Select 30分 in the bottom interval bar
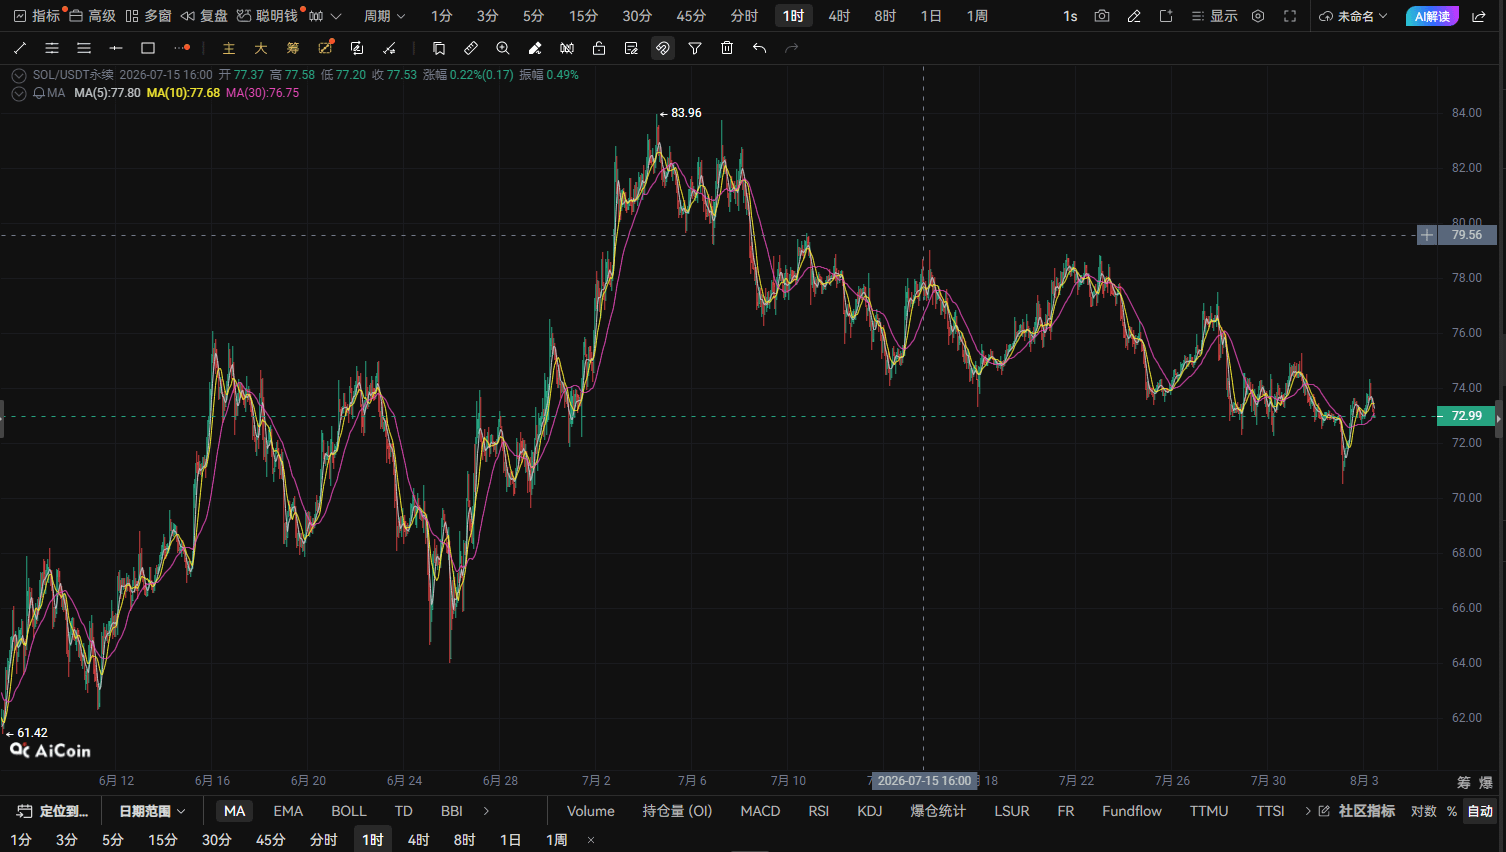1506x852 pixels. pos(217,840)
